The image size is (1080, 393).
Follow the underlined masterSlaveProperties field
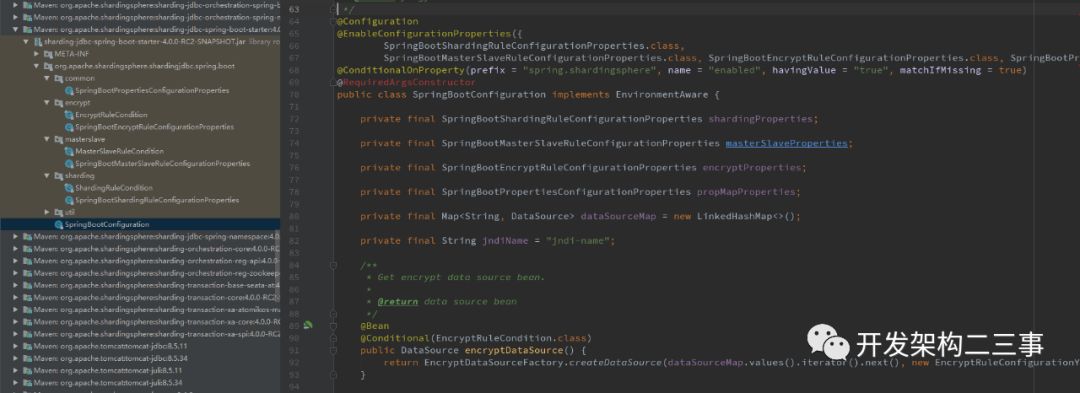(x=786, y=143)
